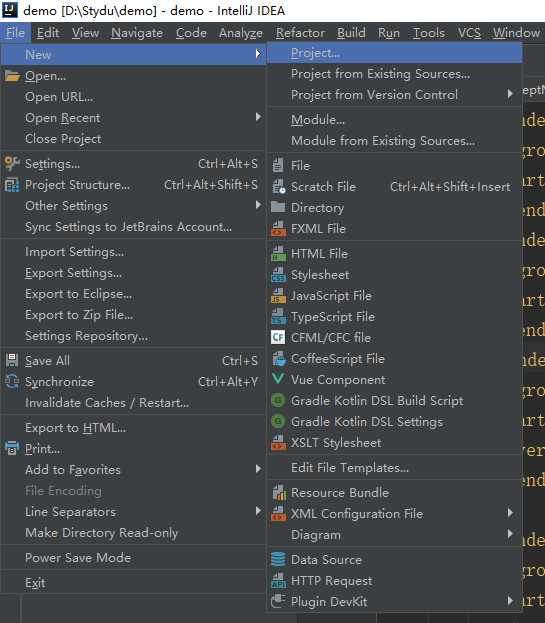Click the CoffeeScript File icon

pyautogui.click(x=279, y=358)
